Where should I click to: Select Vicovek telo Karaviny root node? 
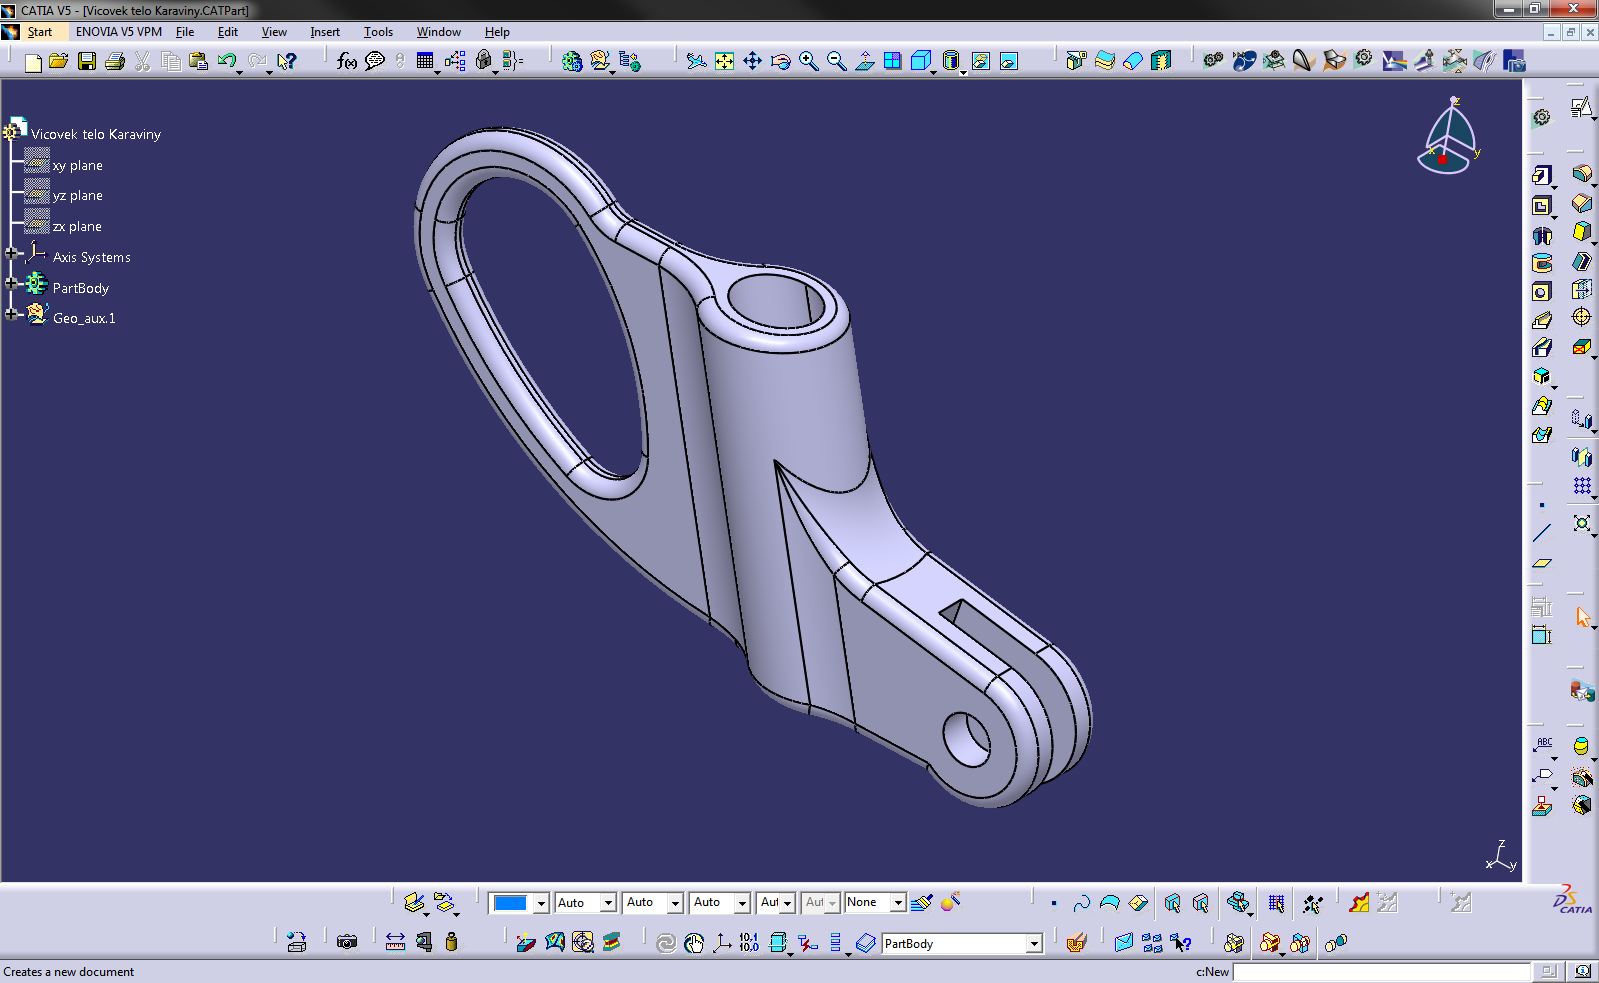(x=96, y=134)
